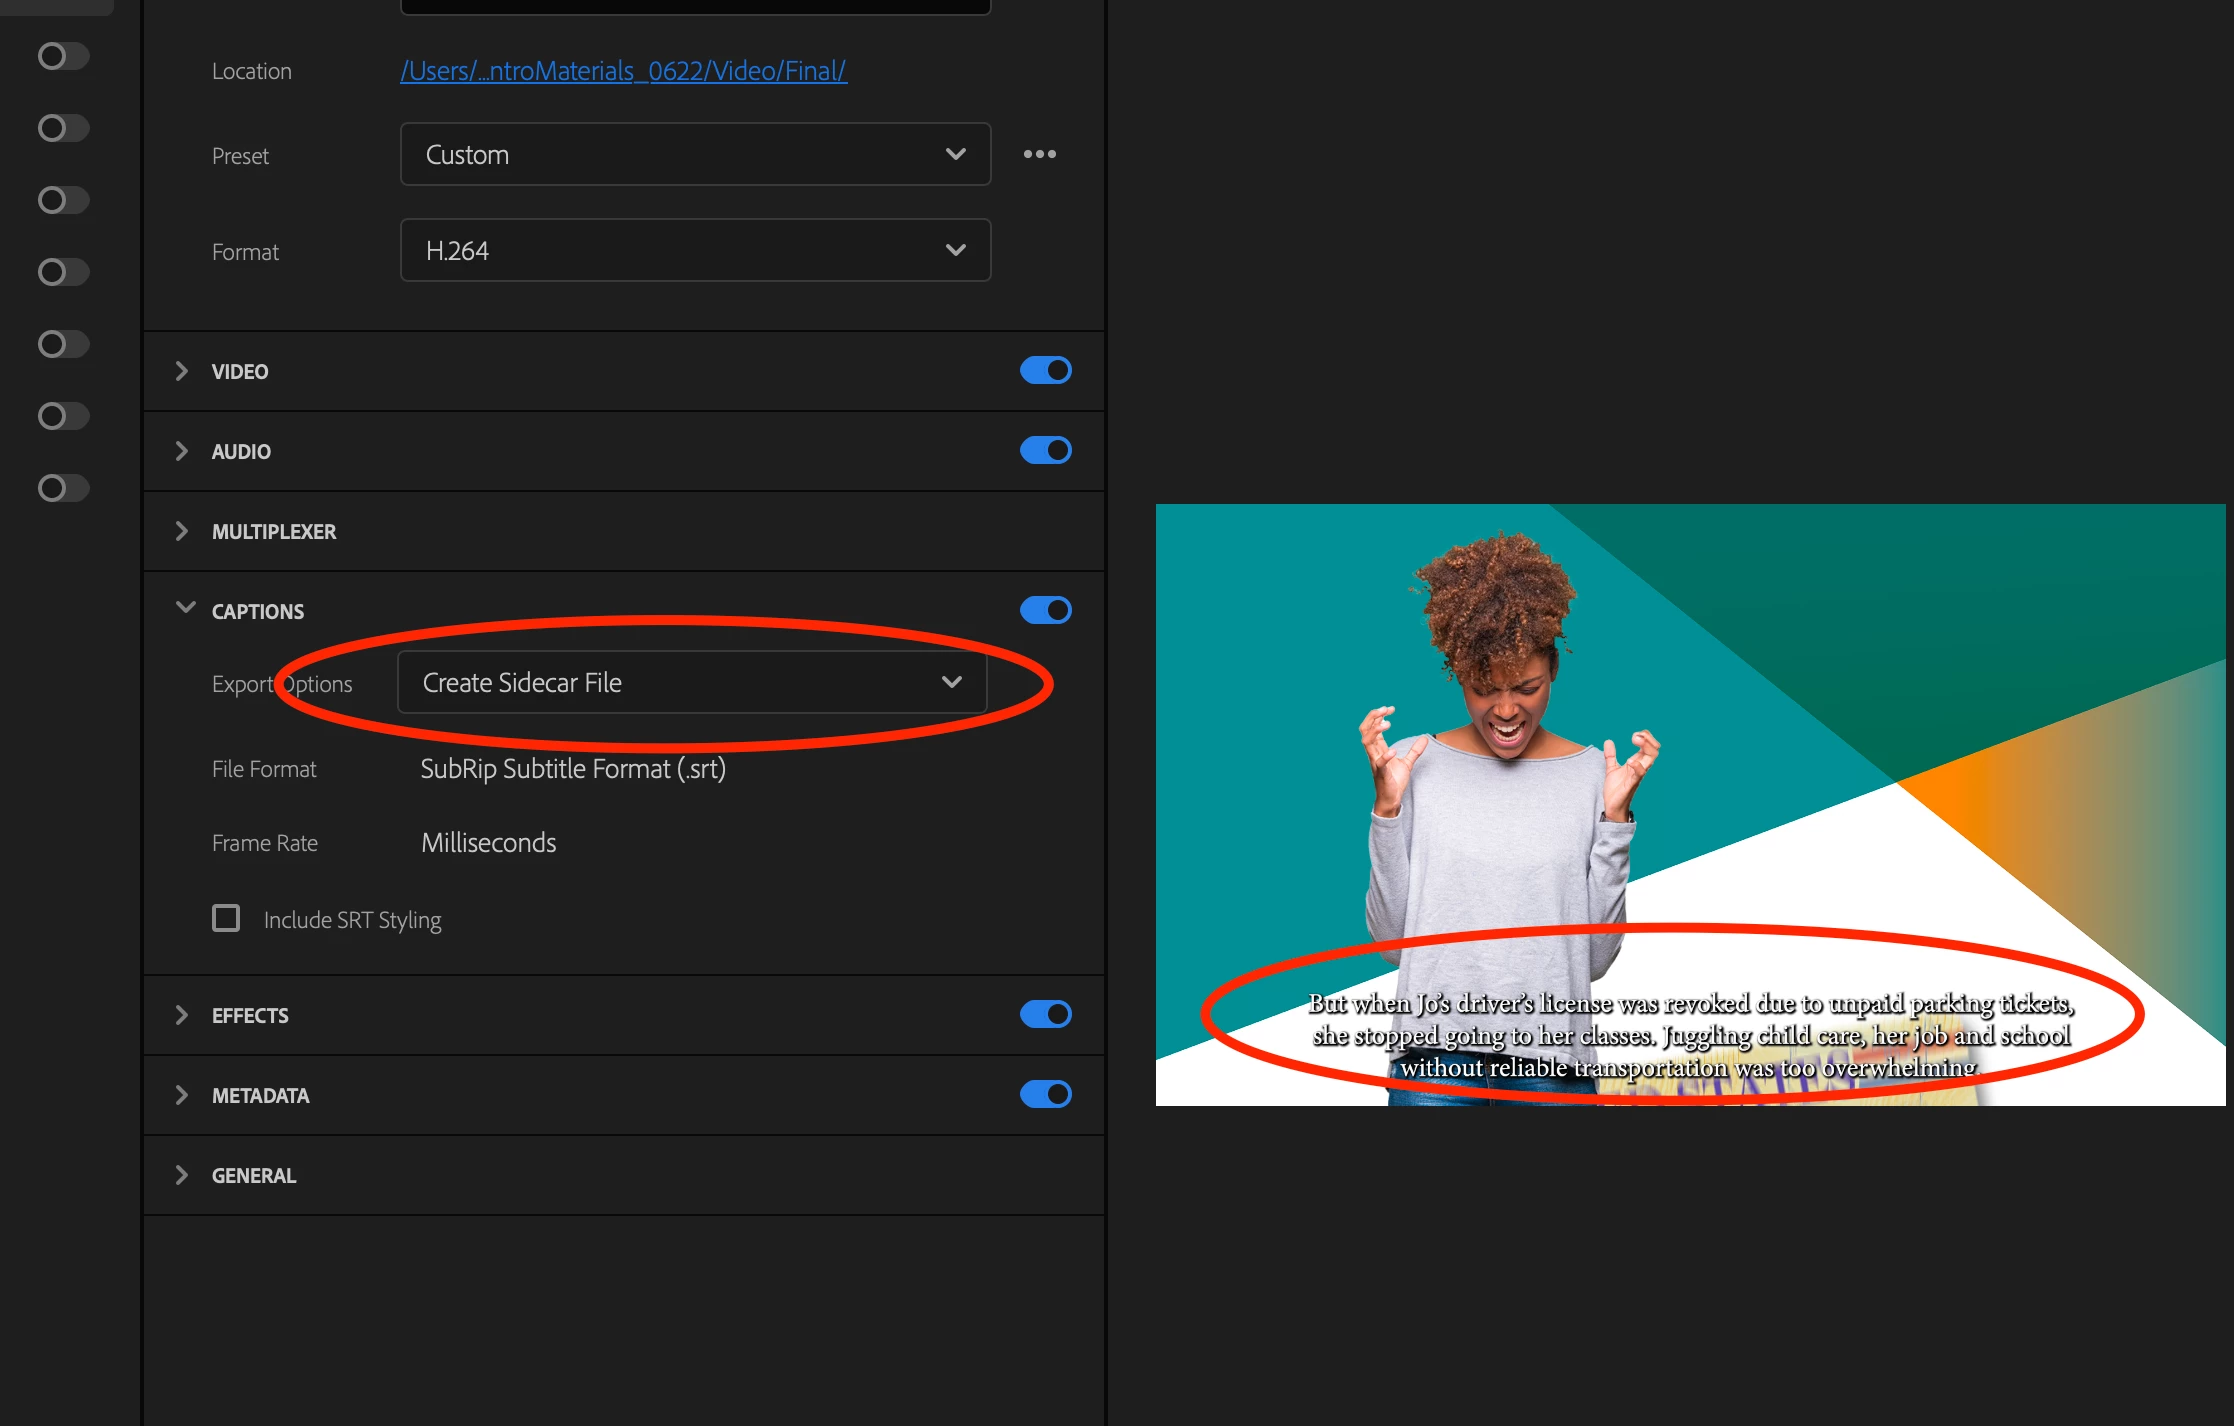The width and height of the screenshot is (2234, 1426).
Task: Expand the EFFECTS section chevron
Action: click(182, 1015)
